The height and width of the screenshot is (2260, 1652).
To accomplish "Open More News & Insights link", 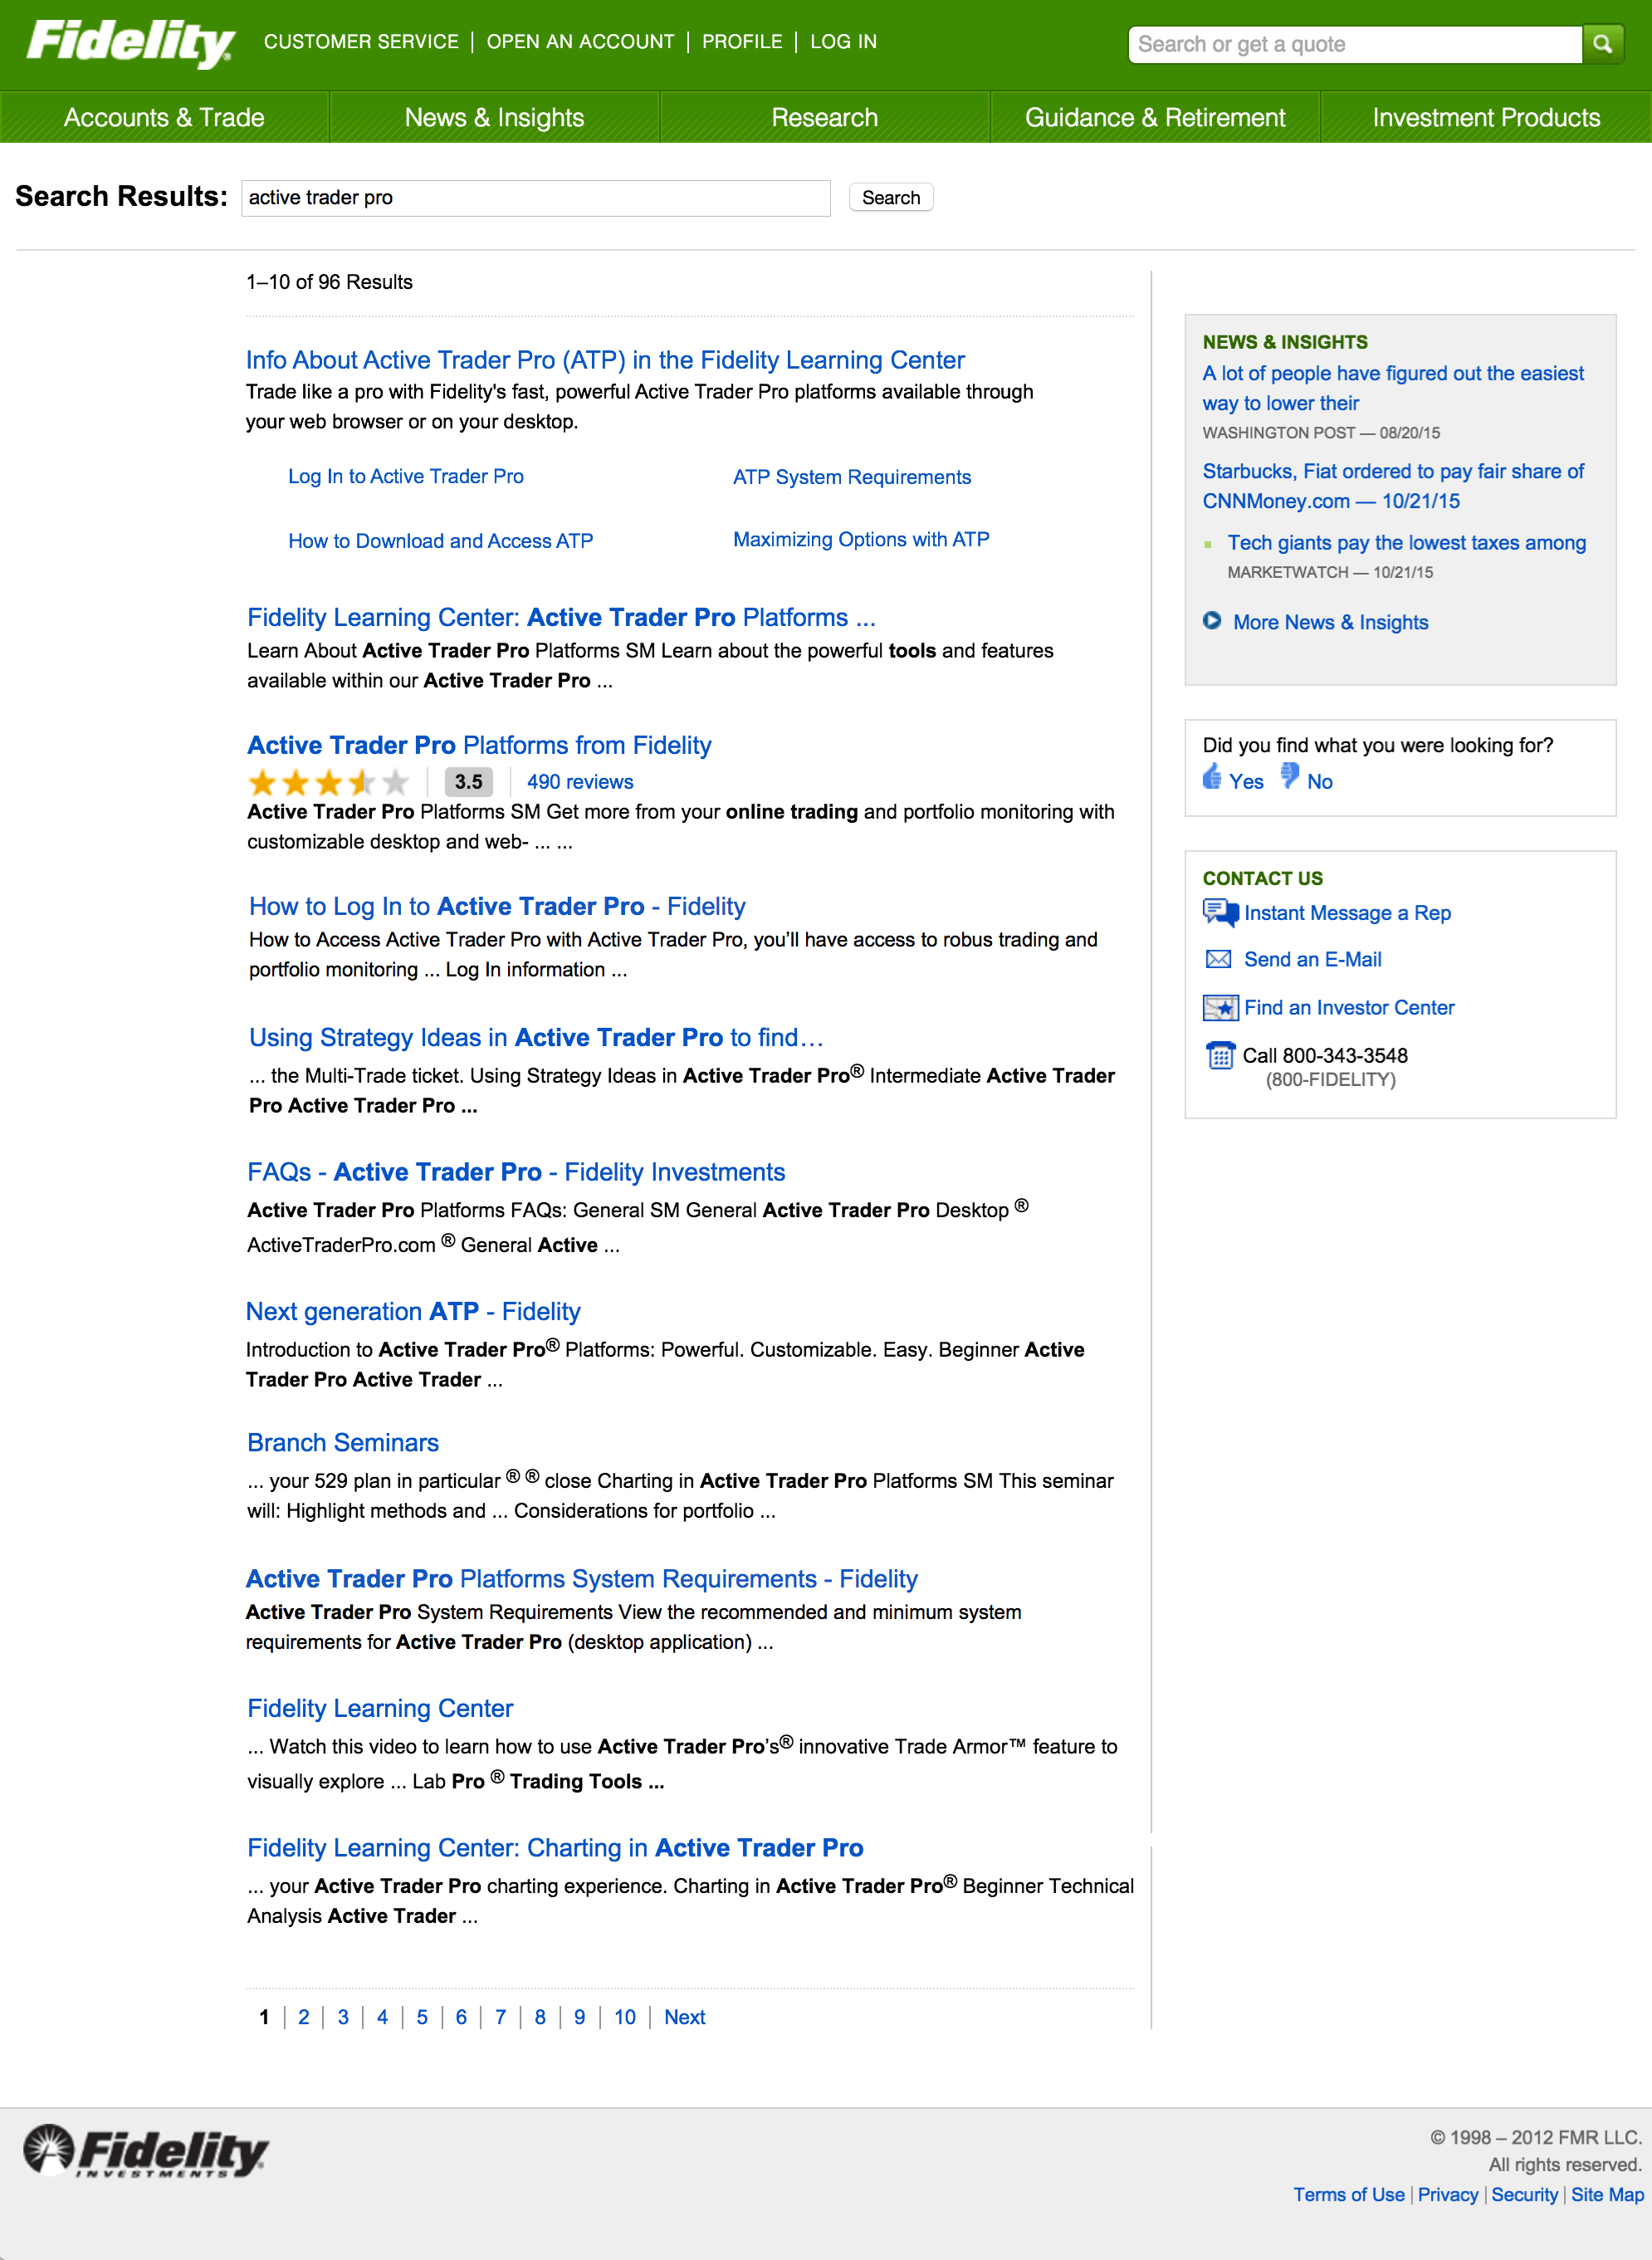I will [1330, 622].
